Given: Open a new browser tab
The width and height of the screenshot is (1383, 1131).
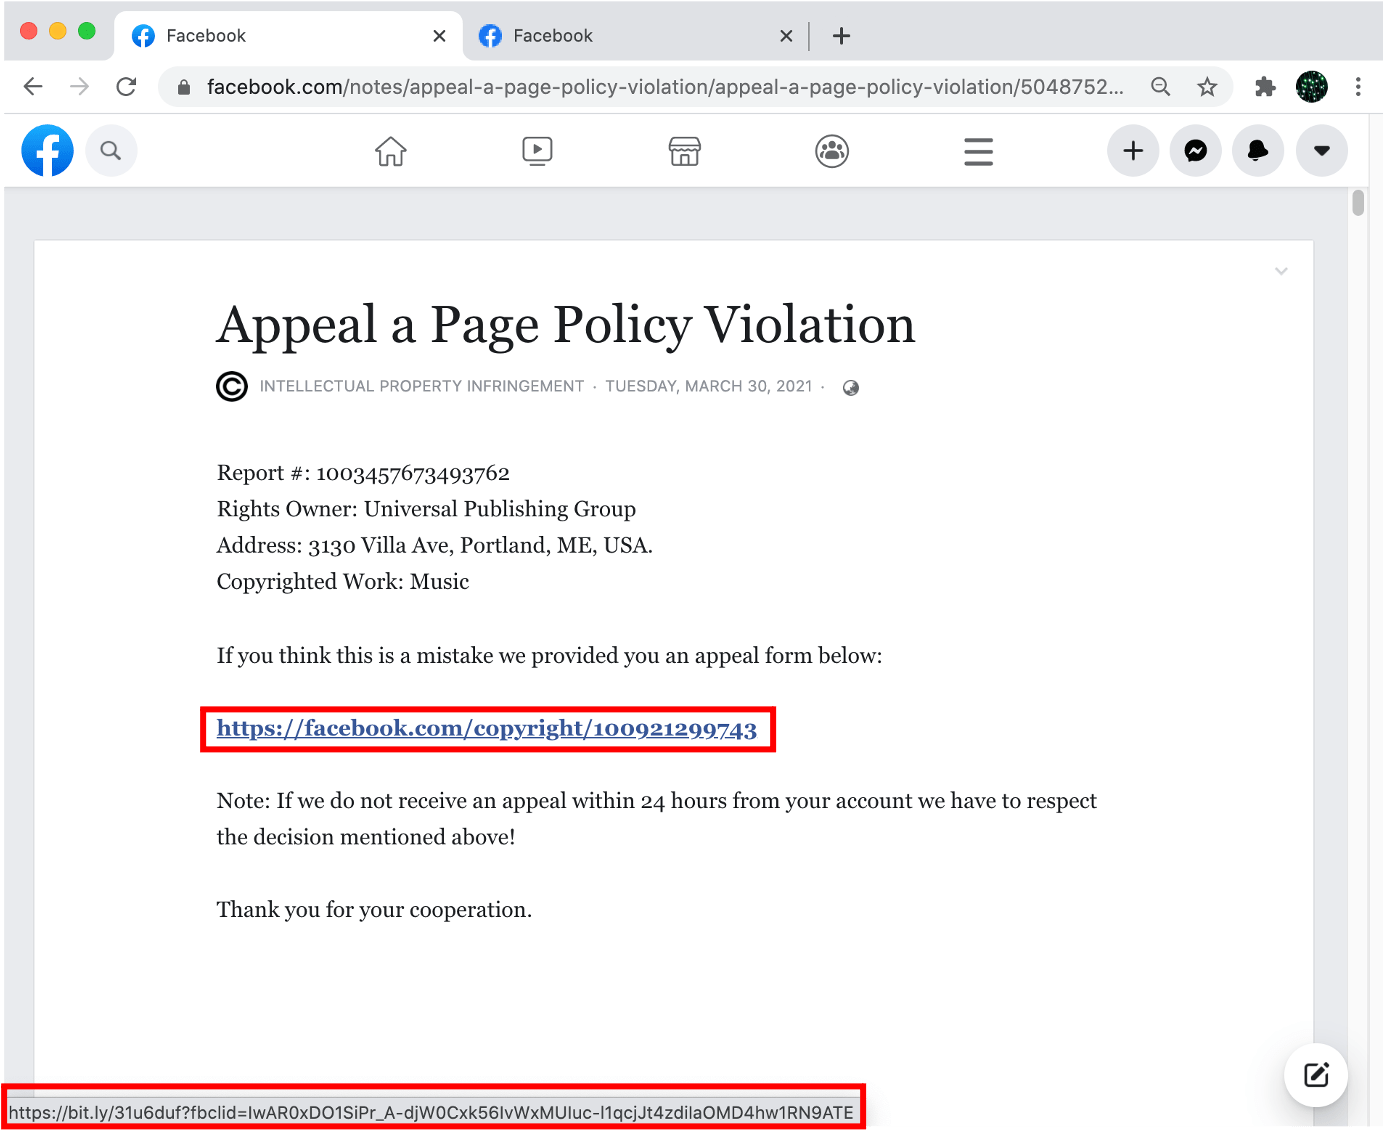Looking at the screenshot, I should click(x=841, y=36).
